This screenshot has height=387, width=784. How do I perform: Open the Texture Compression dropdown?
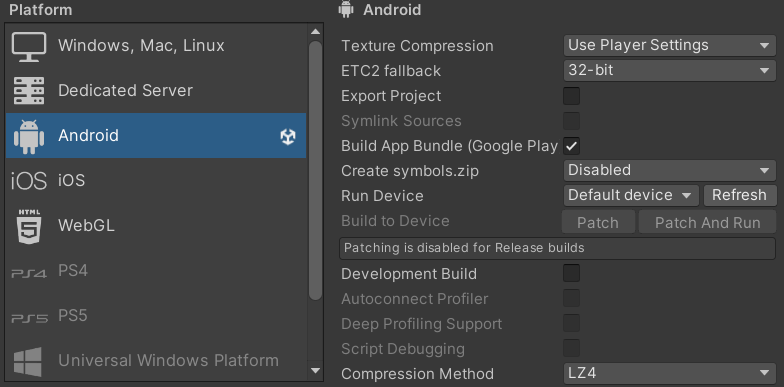coord(670,46)
